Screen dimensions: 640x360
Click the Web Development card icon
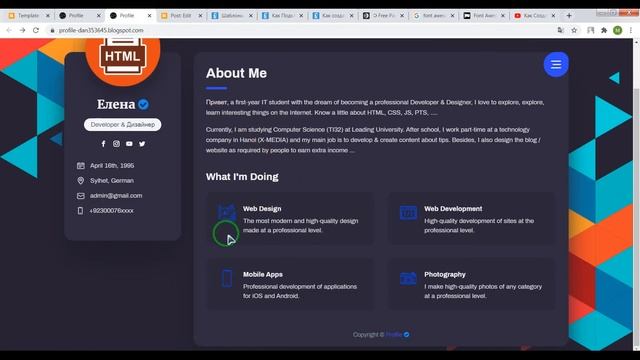coord(408,213)
